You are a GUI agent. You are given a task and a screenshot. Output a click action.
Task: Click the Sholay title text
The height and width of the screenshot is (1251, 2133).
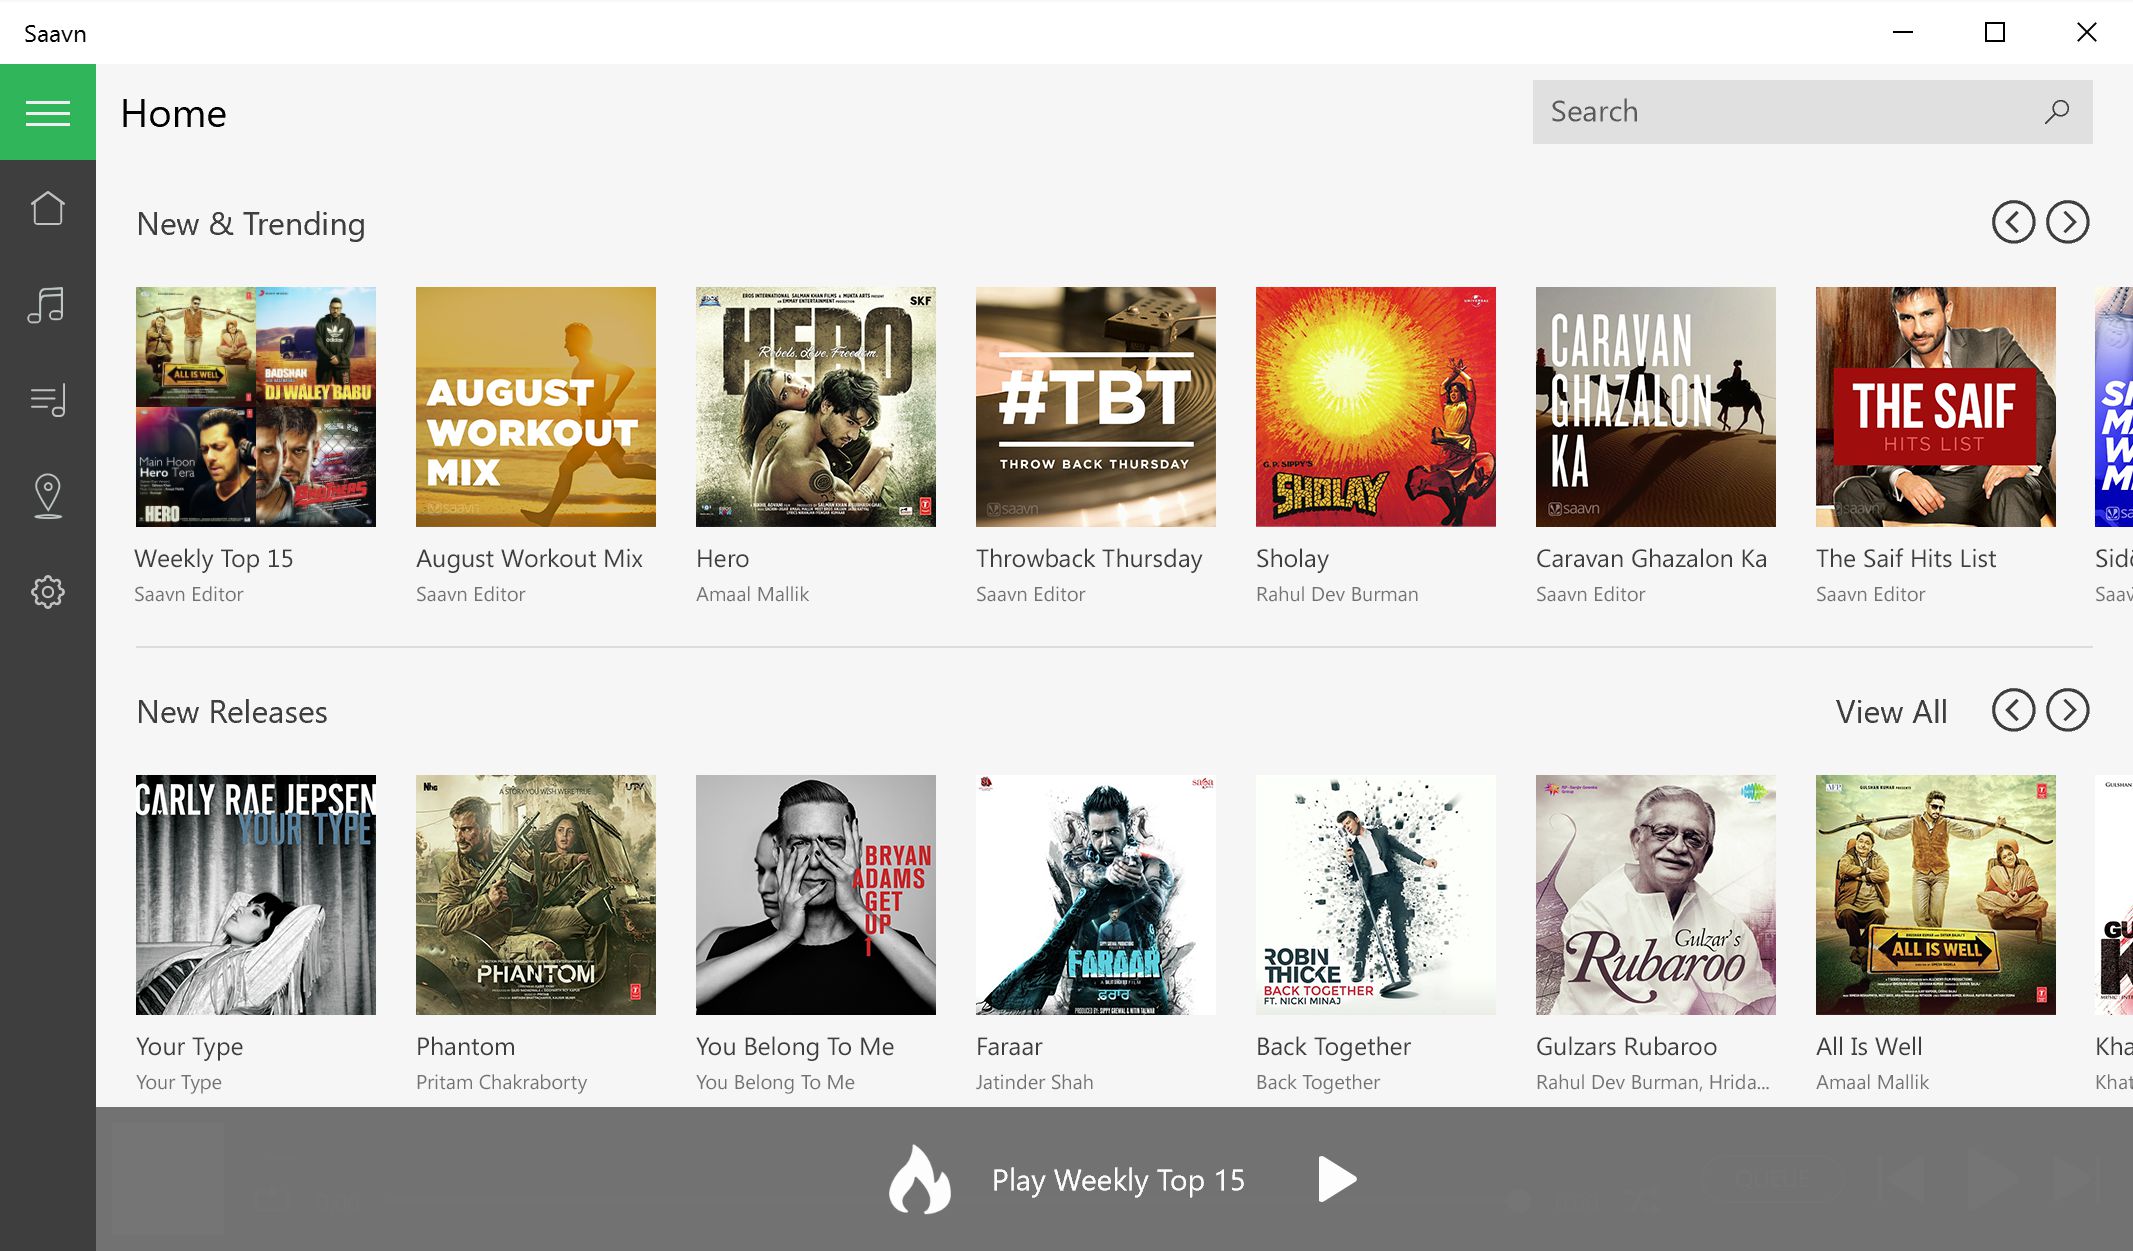point(1292,559)
